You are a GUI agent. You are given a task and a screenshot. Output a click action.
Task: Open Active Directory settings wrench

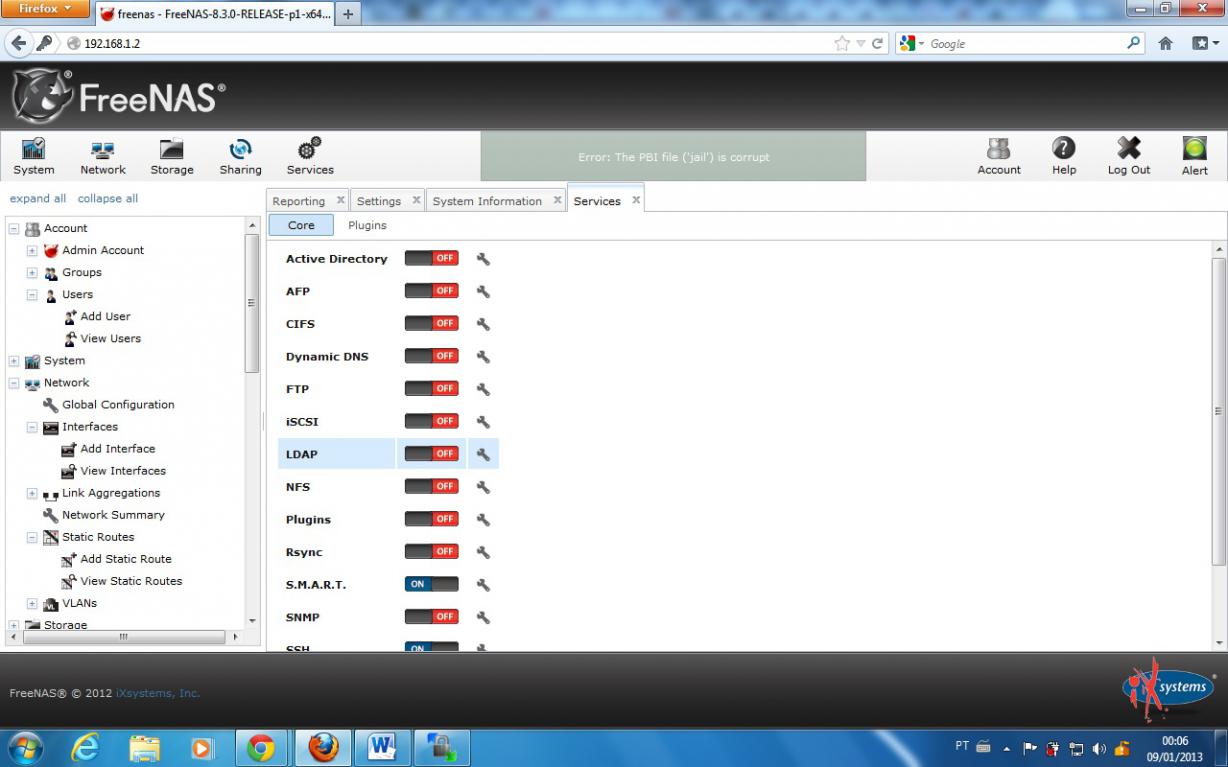(x=483, y=259)
